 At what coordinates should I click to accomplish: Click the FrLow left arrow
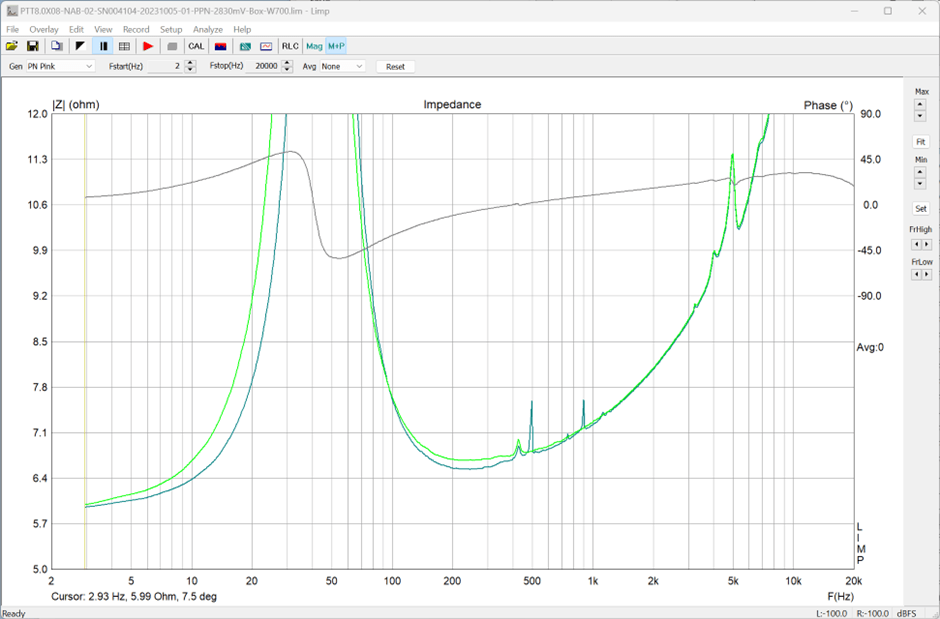click(915, 274)
